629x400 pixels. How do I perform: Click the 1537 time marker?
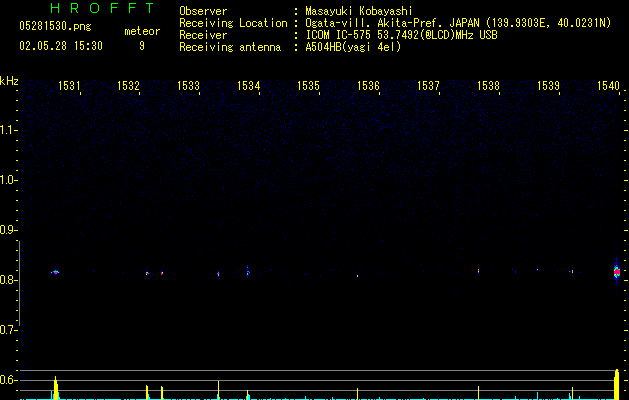pos(428,86)
